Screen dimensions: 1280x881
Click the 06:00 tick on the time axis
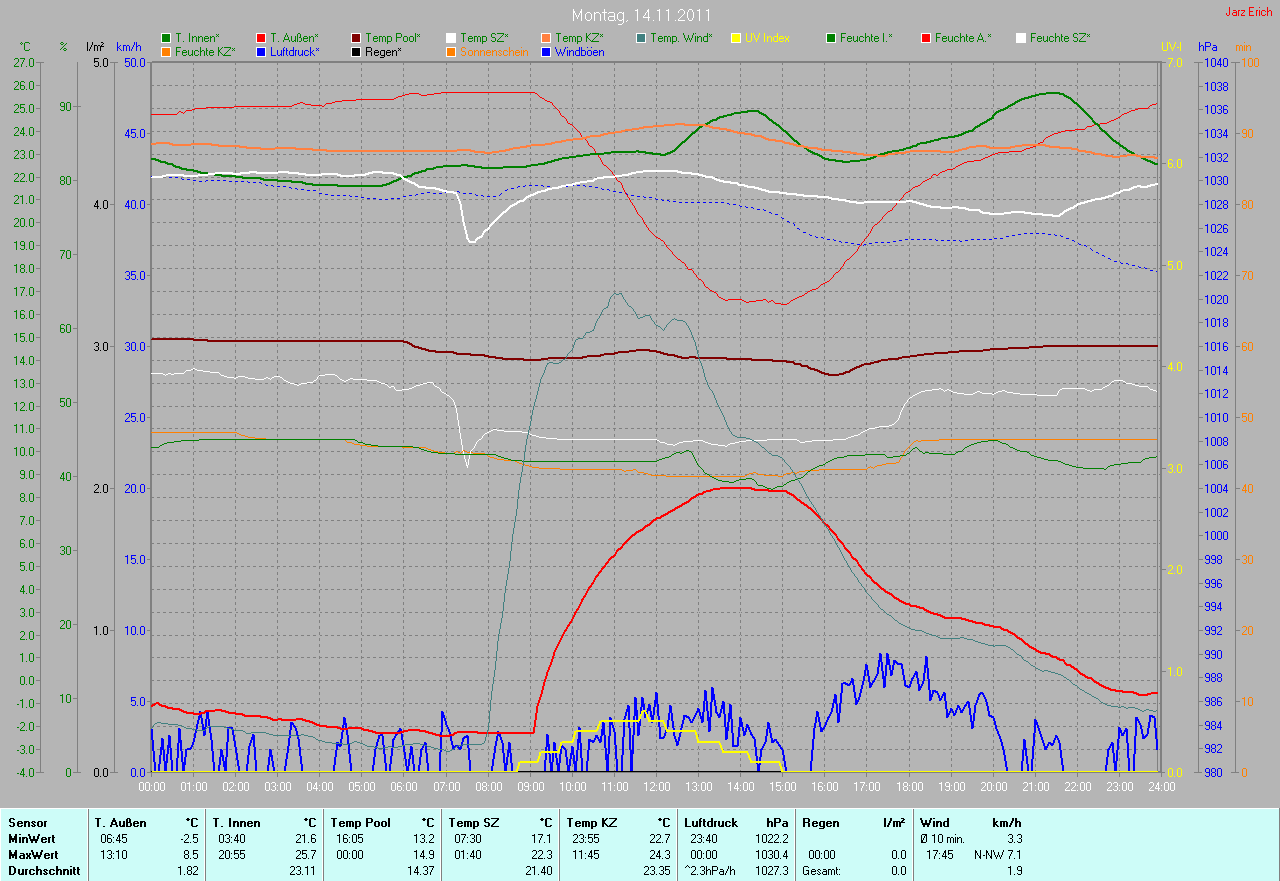pyautogui.click(x=404, y=786)
